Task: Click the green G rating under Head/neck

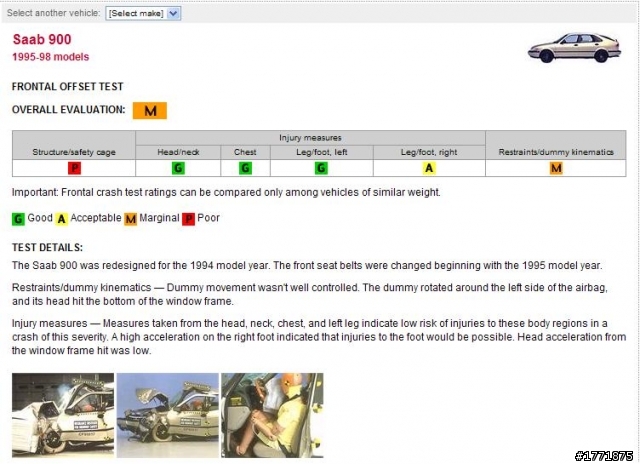Action: point(178,168)
